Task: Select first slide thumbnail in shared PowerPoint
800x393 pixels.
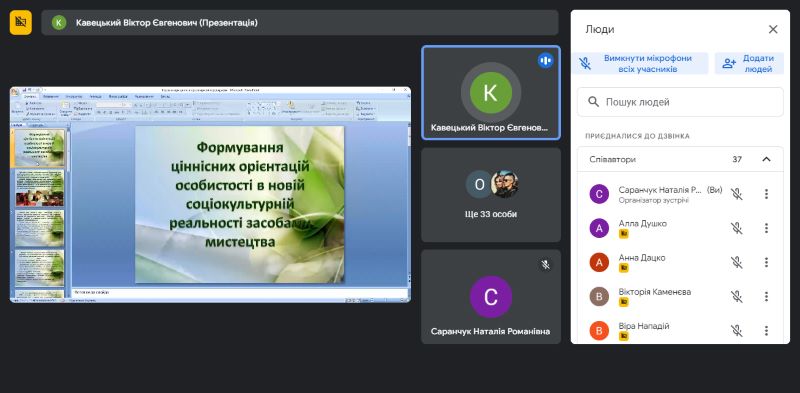Action: pos(39,148)
